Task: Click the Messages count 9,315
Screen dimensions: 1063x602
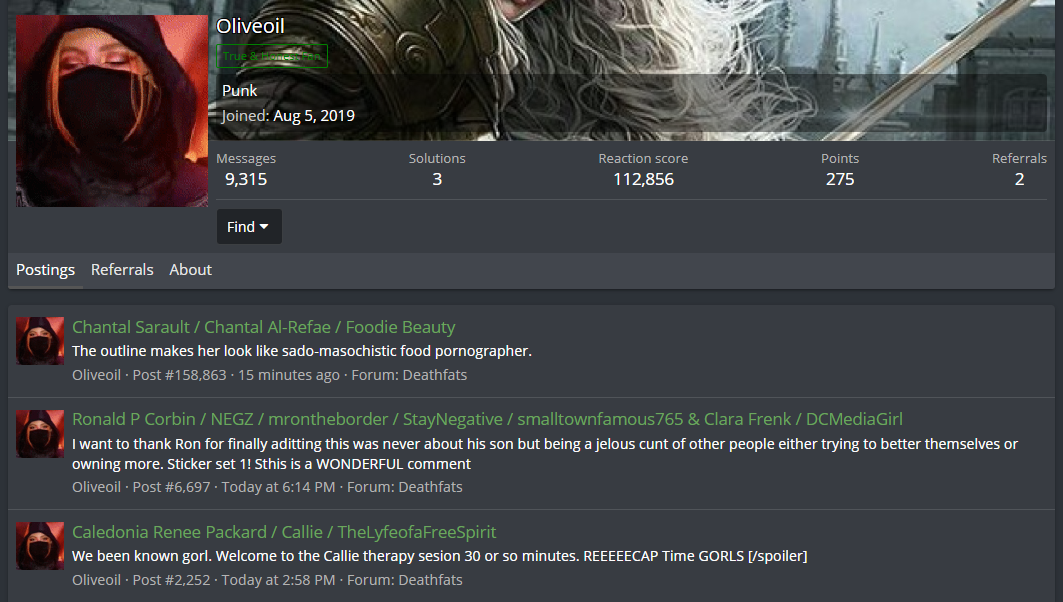Action: [246, 179]
